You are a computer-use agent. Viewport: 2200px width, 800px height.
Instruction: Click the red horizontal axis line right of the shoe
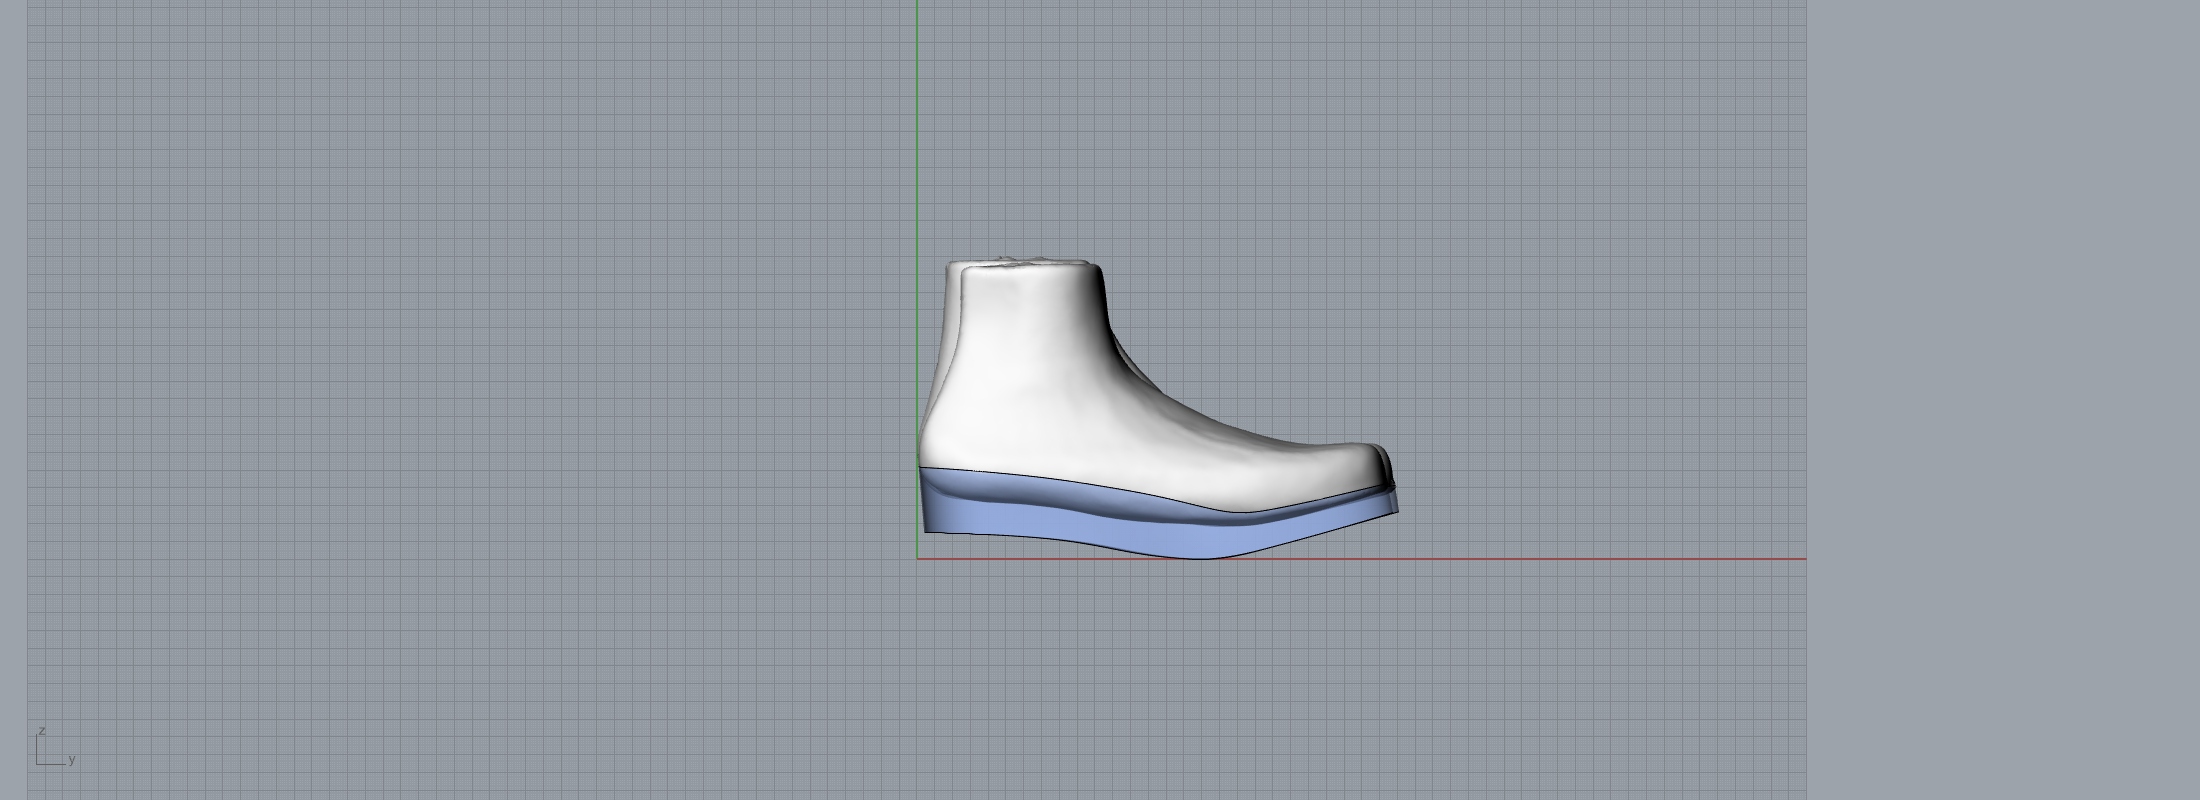point(1600,558)
